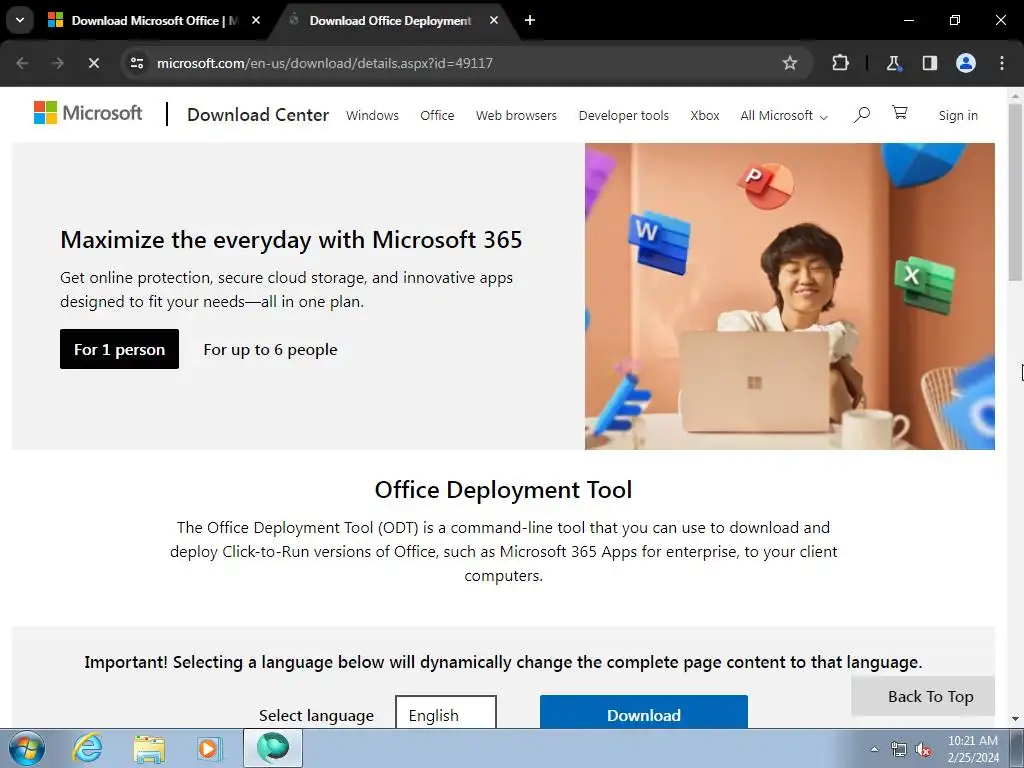
Task: Open Chrome three-dot menu
Action: [x=1002, y=63]
